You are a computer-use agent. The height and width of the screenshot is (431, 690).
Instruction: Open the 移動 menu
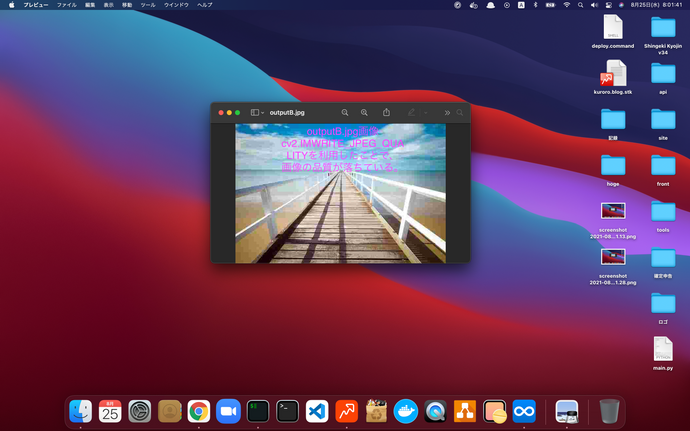tap(127, 5)
